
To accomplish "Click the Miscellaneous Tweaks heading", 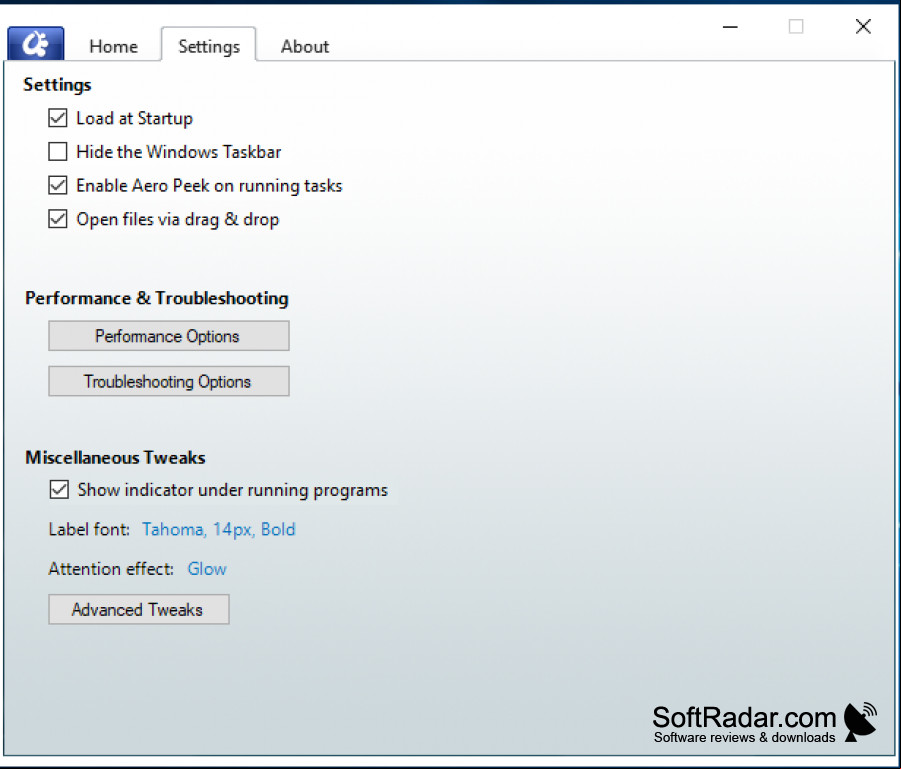I will 115,457.
